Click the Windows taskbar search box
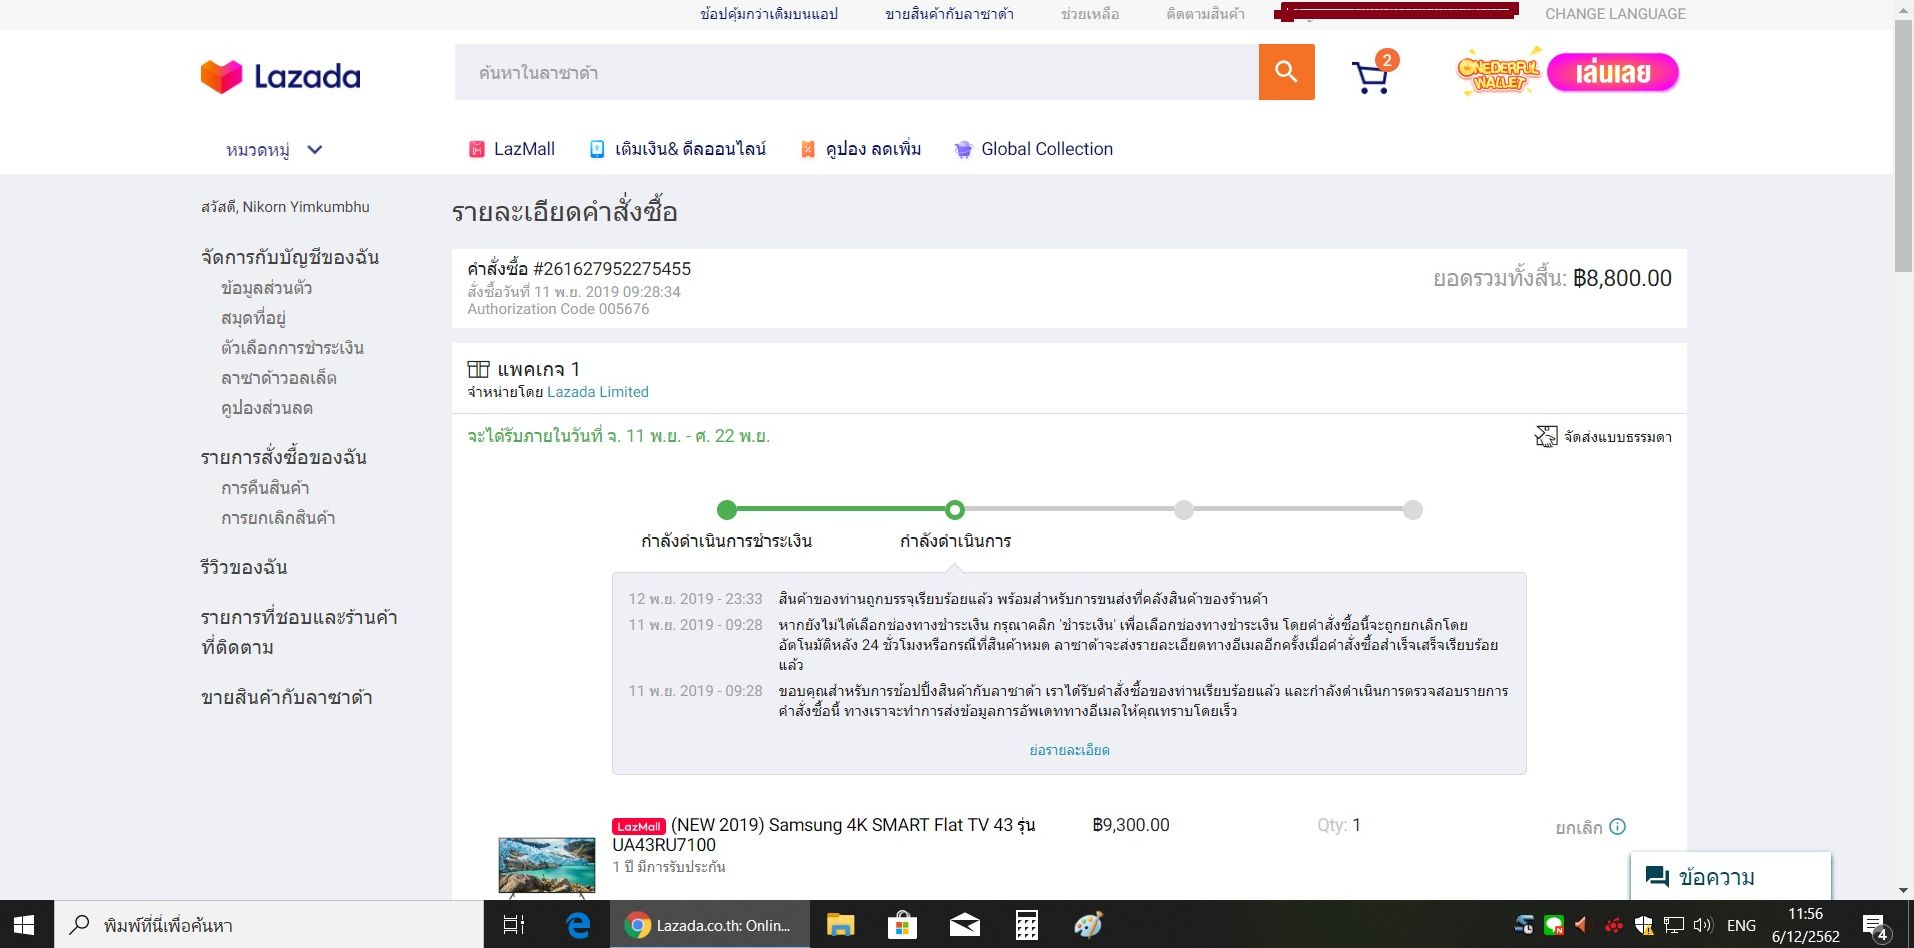The image size is (1914, 948). [x=269, y=925]
